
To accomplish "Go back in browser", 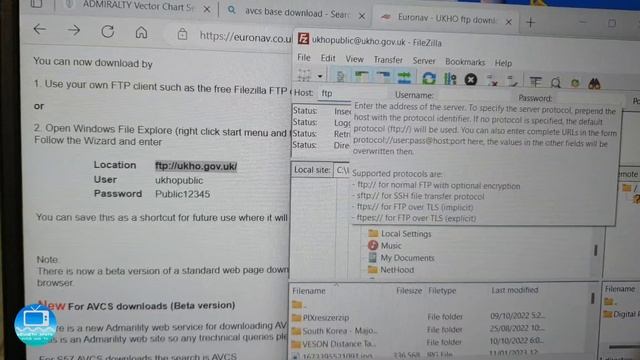I will coord(40,29).
